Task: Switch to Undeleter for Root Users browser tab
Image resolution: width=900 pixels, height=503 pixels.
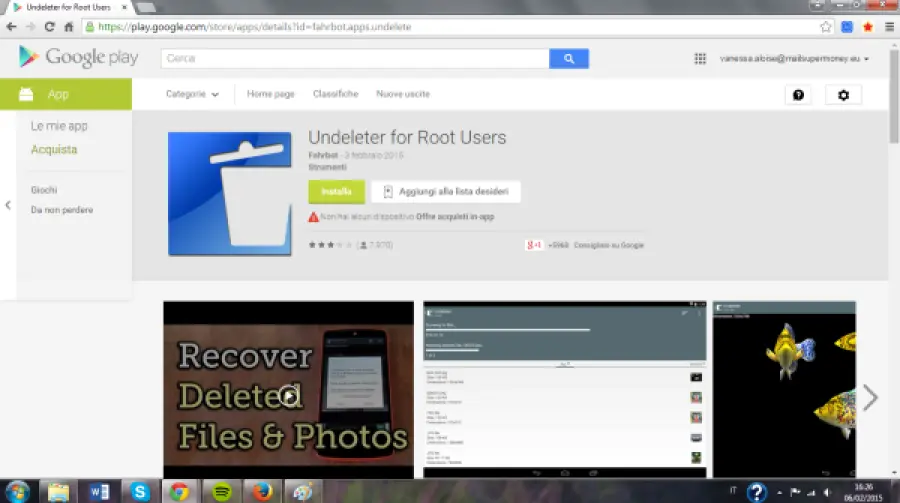Action: pos(68,7)
